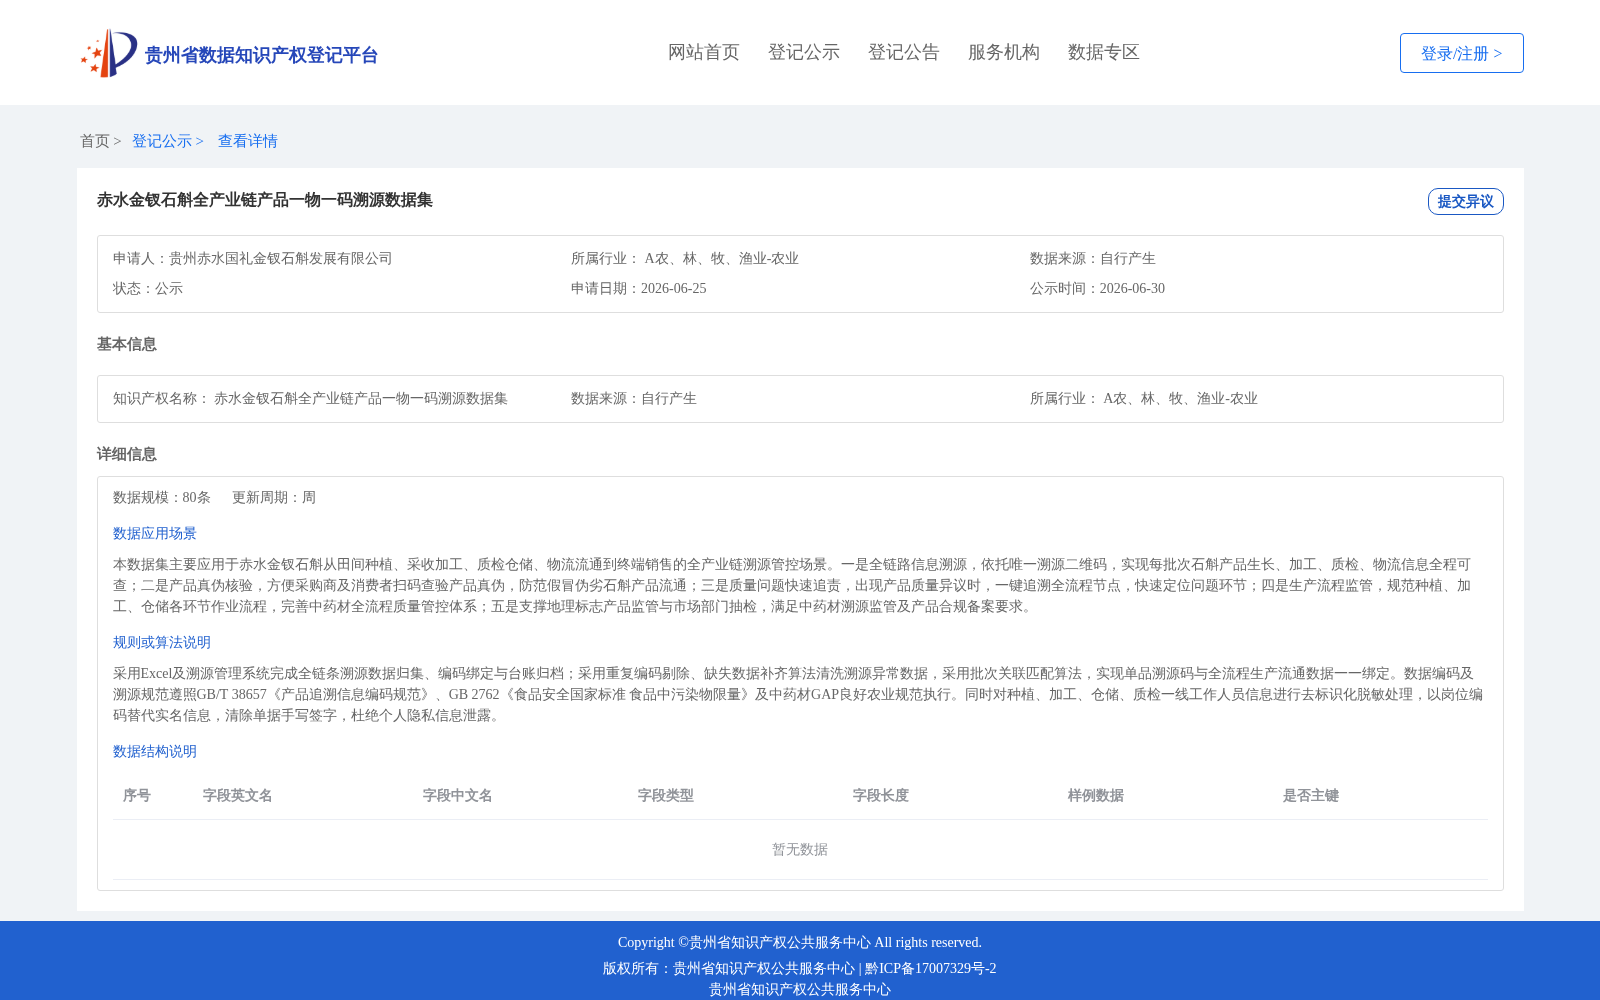Select 数据专区 in the top navigation
This screenshot has width=1600, height=1000.
tap(1104, 52)
